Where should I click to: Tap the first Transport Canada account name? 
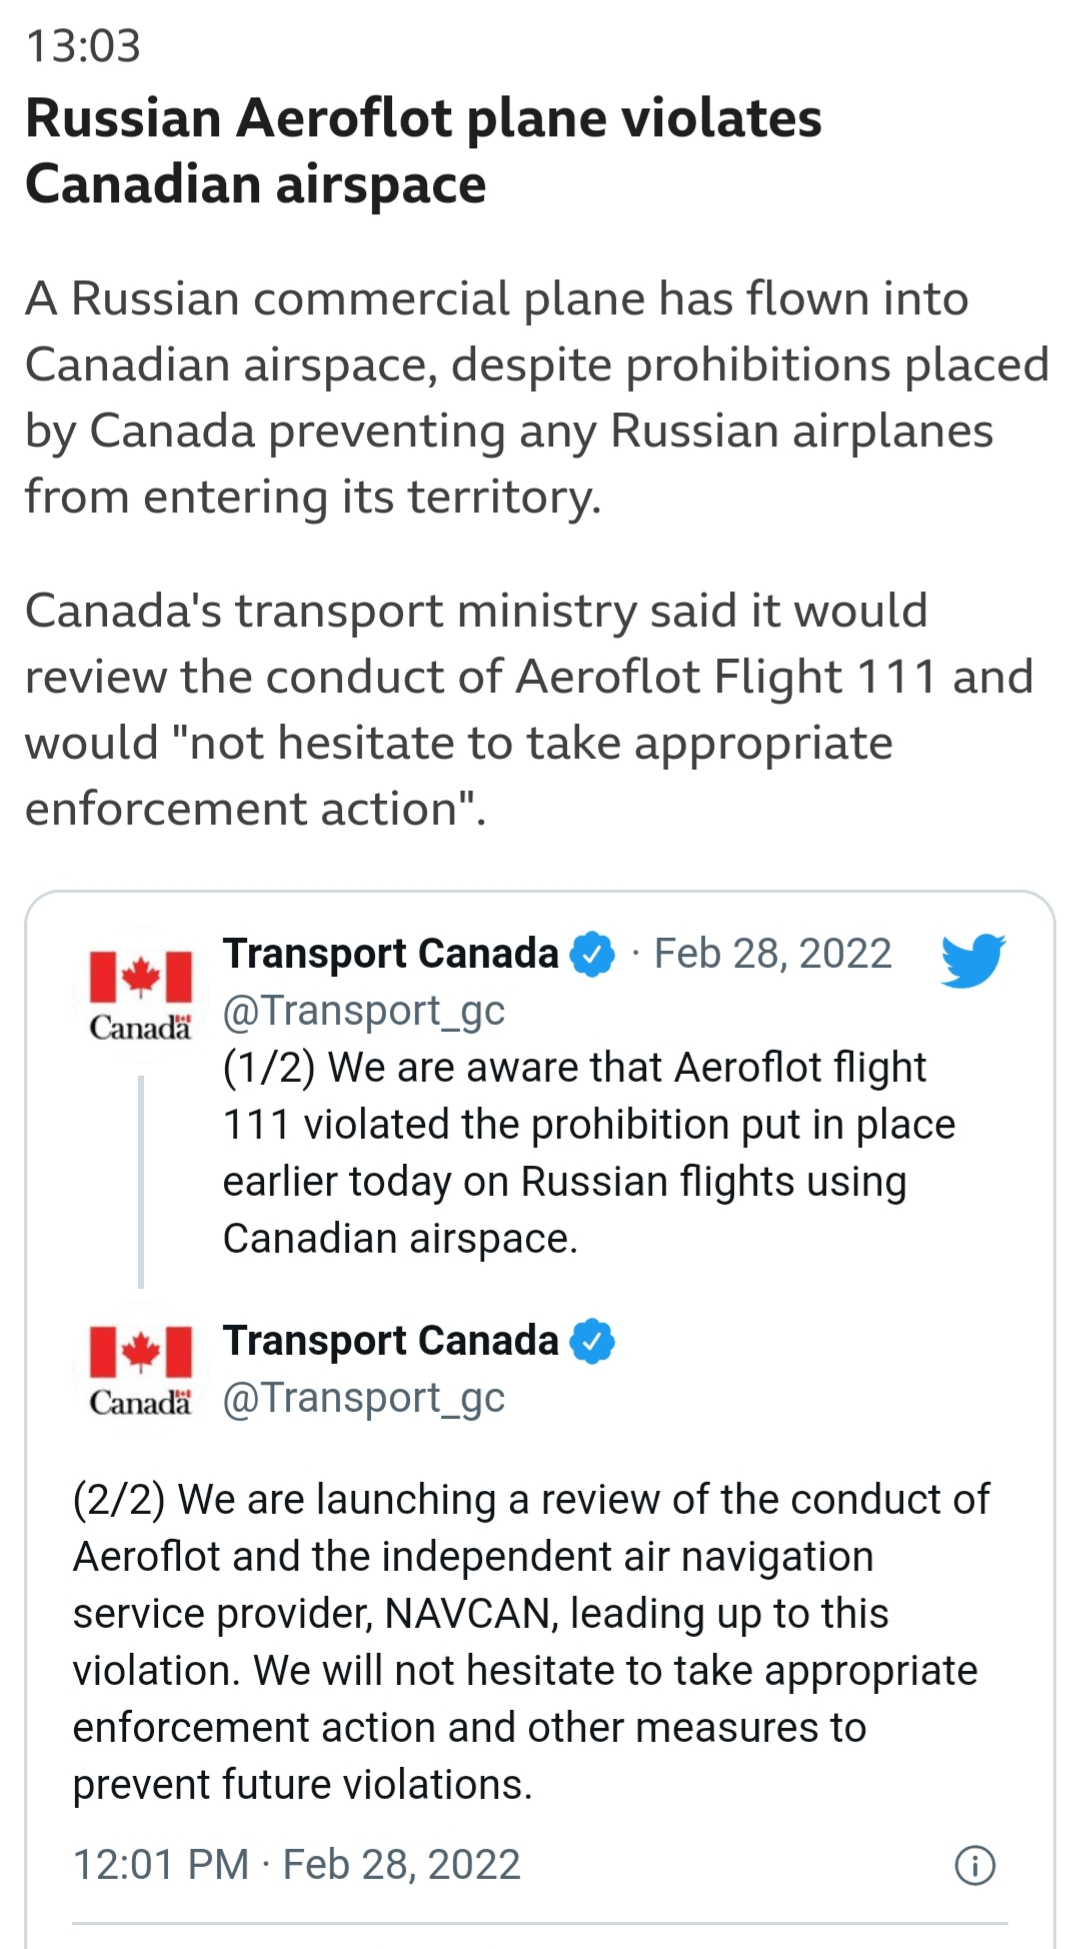[391, 954]
